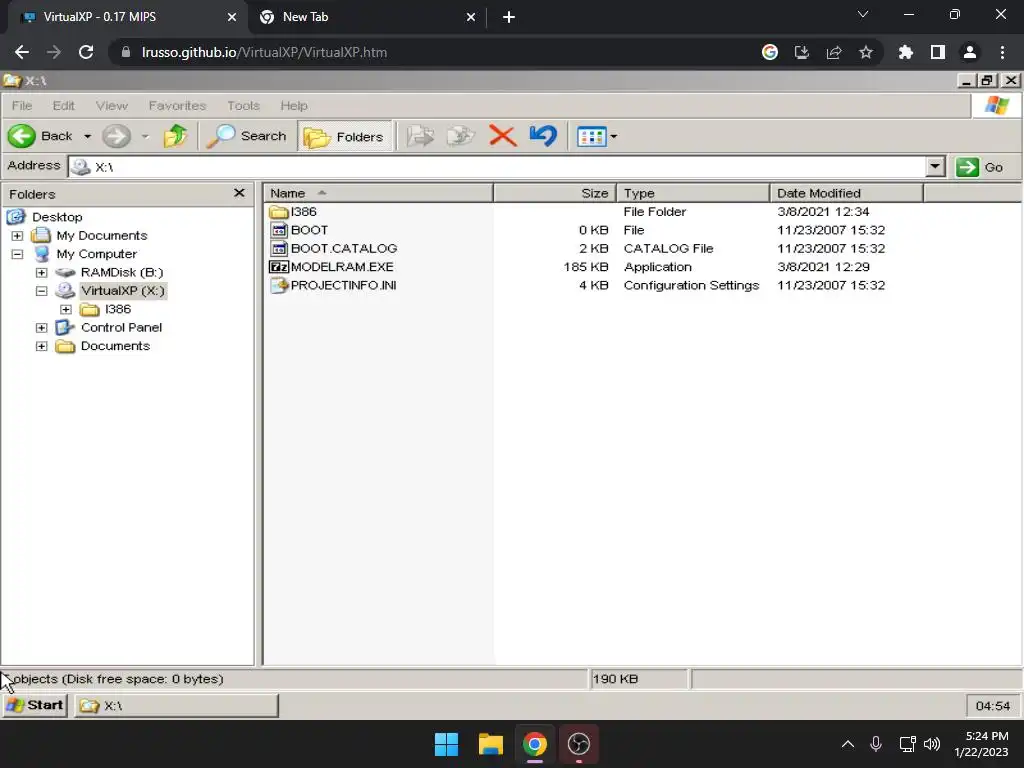This screenshot has width=1024, height=768.
Task: Expand RAMDisk (B:) tree node
Action: [41, 272]
